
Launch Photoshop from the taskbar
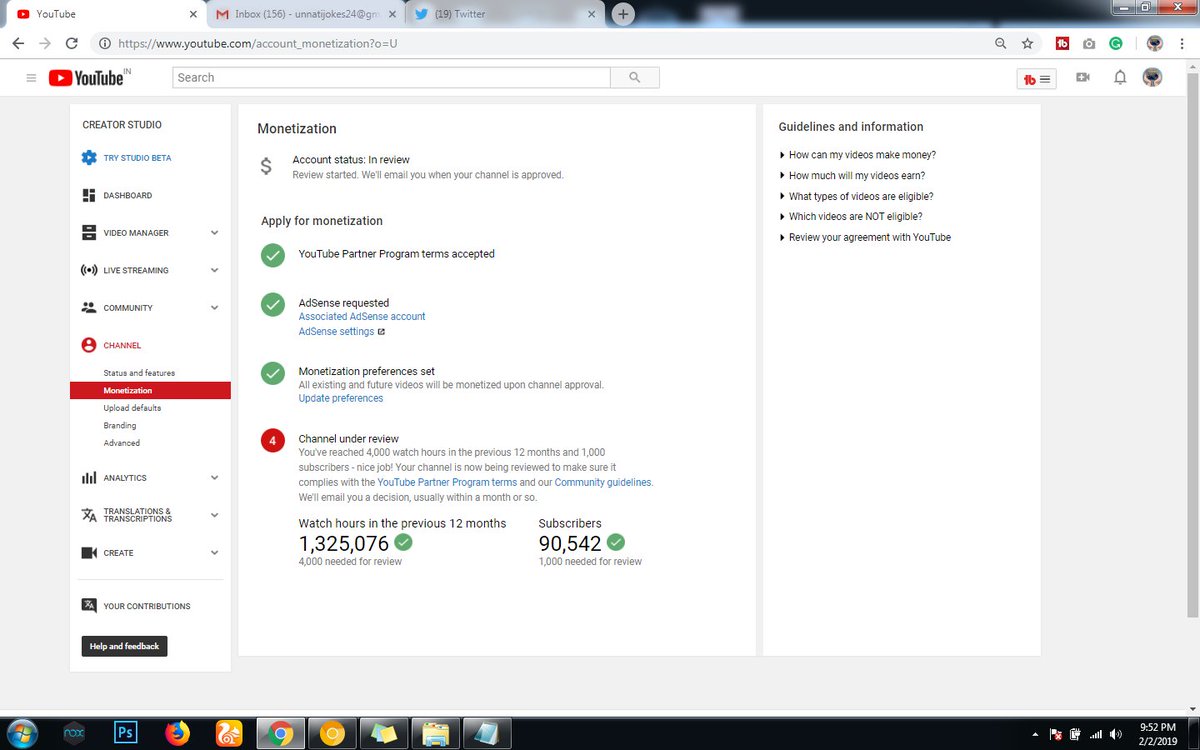tap(126, 732)
